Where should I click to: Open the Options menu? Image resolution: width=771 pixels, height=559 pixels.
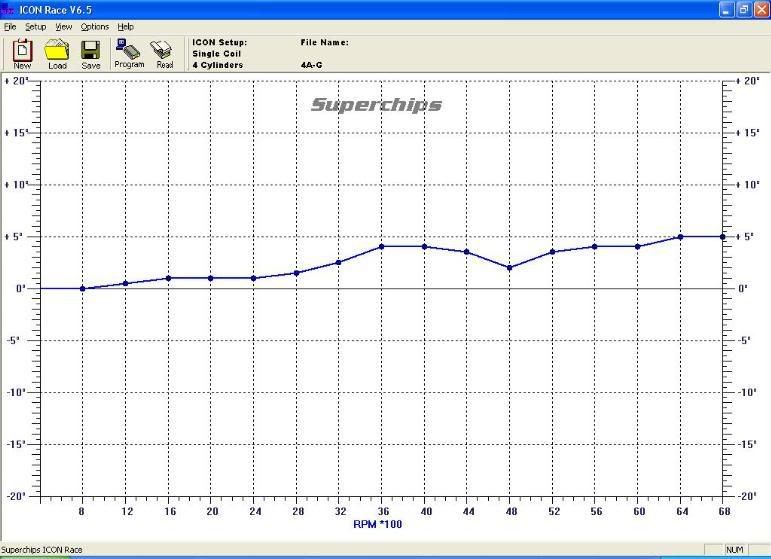[x=94, y=27]
